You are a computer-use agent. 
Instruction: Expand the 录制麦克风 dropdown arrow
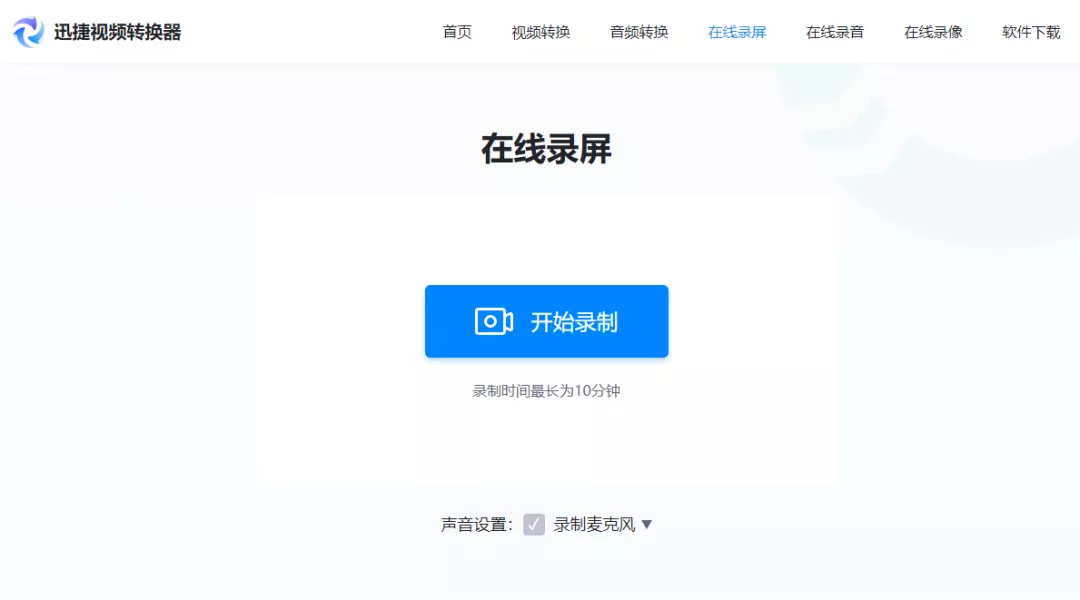tap(647, 525)
